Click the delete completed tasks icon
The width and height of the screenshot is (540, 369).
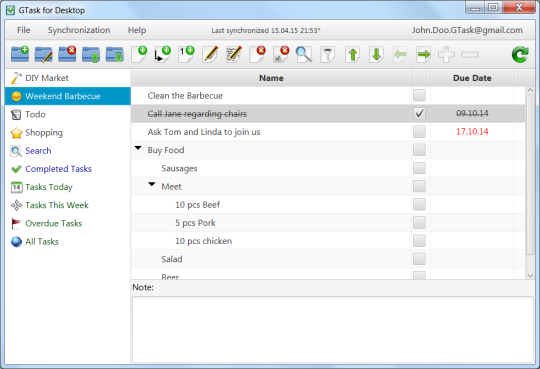(x=281, y=54)
